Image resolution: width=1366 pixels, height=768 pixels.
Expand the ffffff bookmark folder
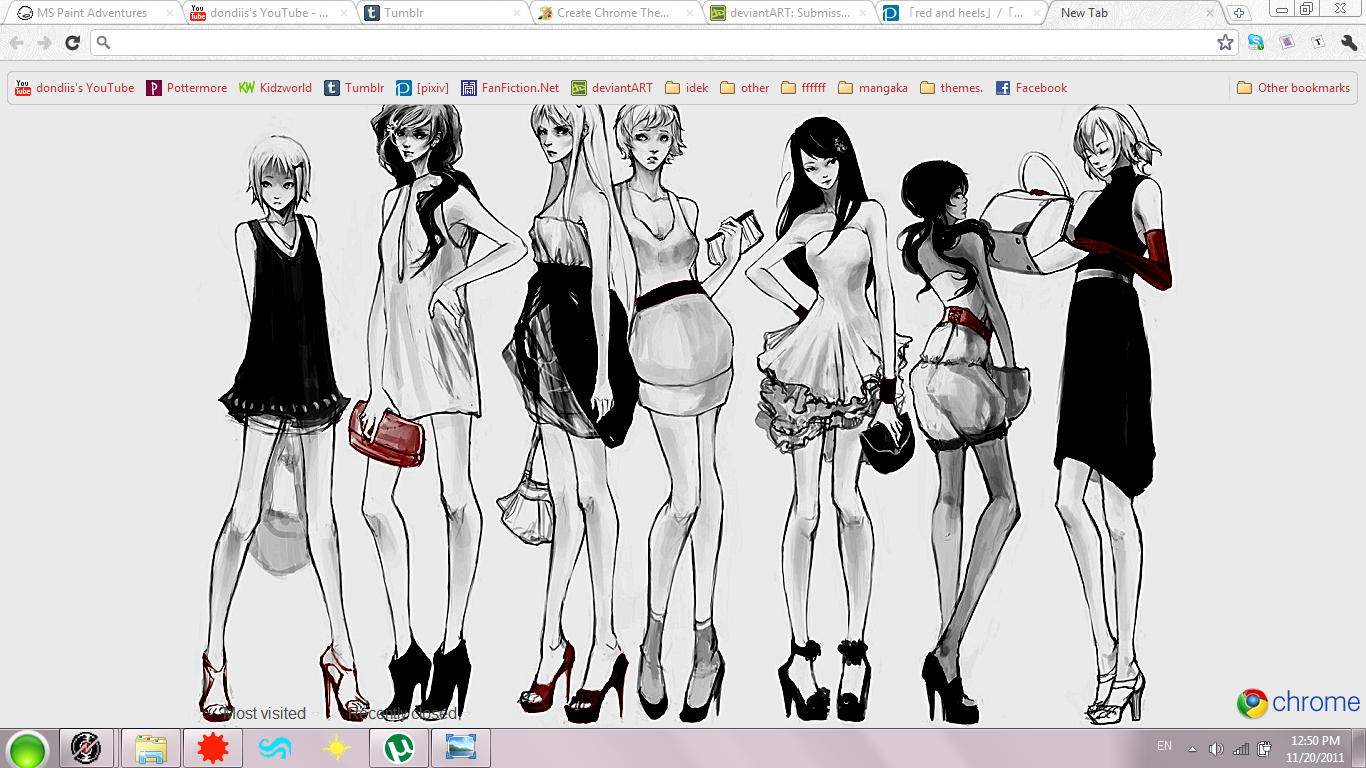tap(803, 88)
